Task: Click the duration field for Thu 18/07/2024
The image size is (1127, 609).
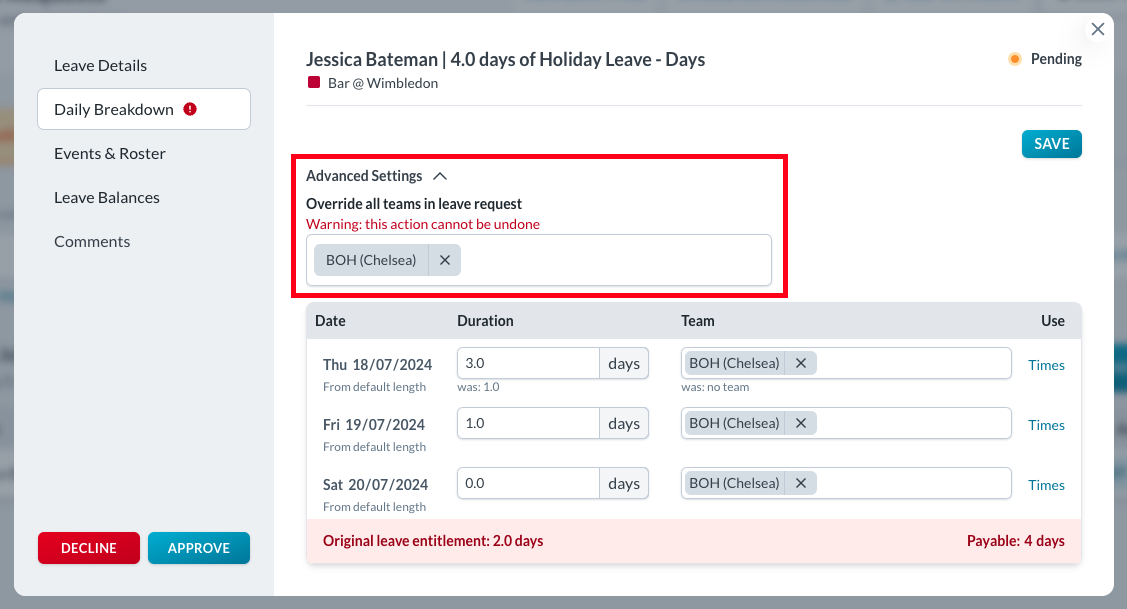Action: tap(527, 363)
